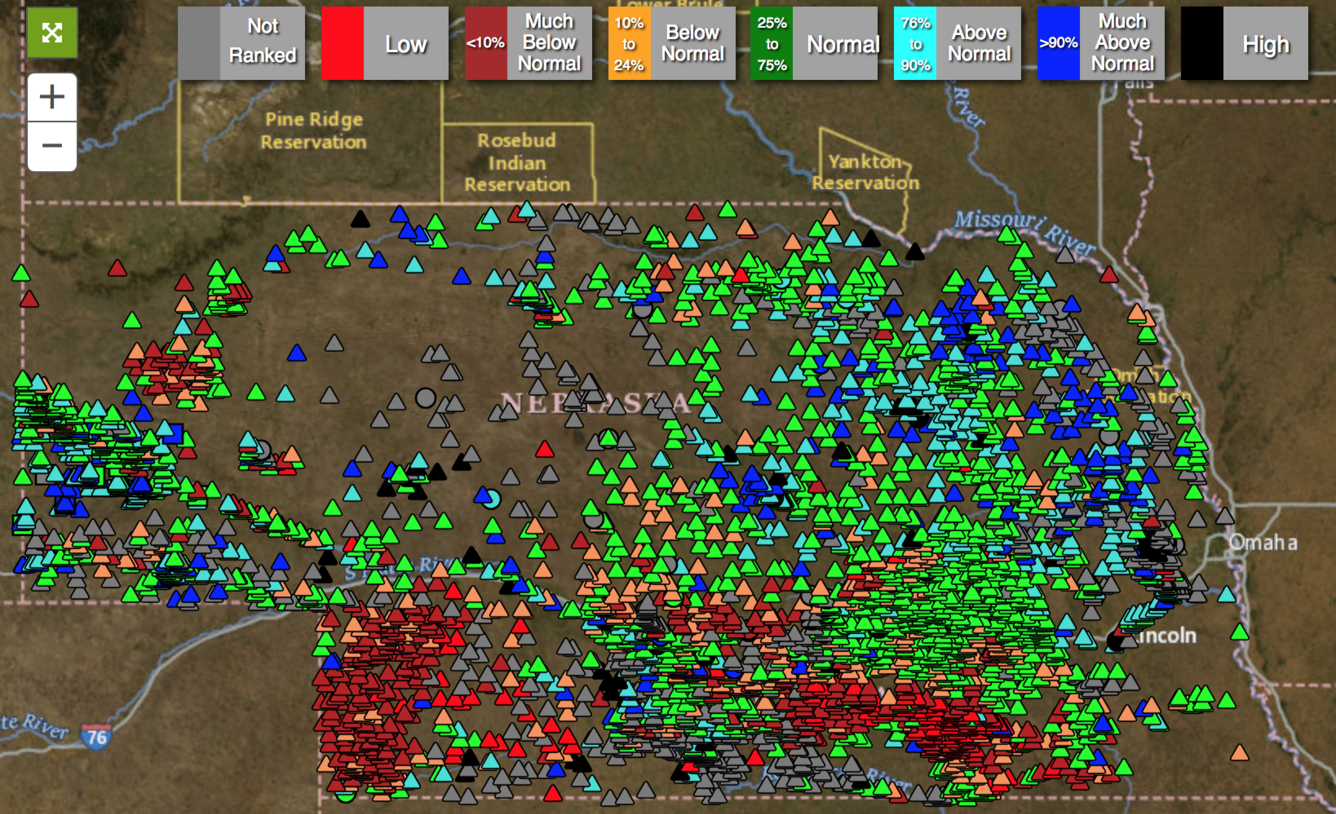1336x814 pixels.
Task: Zoom in on the map
Action: pyautogui.click(x=51, y=96)
